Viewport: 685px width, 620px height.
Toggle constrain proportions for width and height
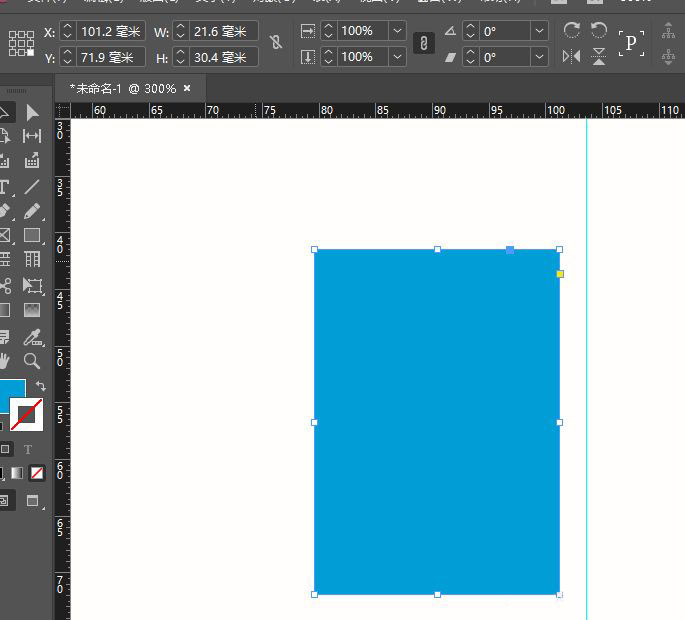click(x=276, y=43)
